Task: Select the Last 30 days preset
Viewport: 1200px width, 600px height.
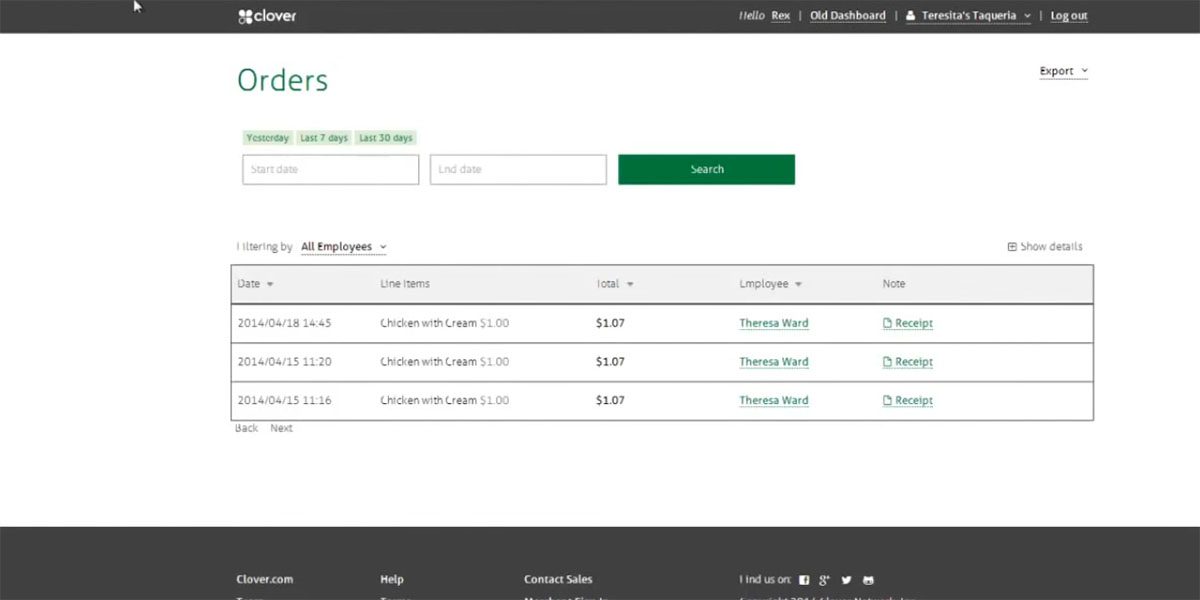Action: point(385,138)
